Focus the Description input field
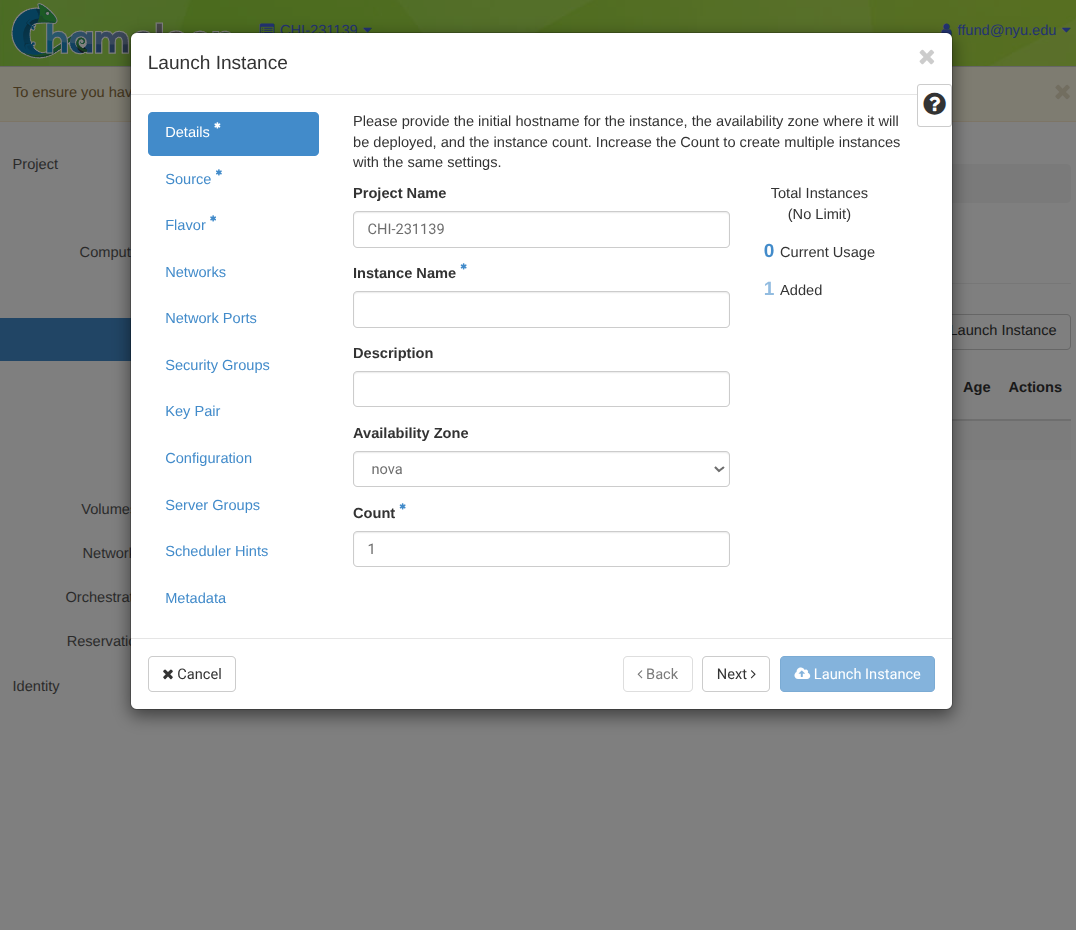Screen dimensions: 1076x930 [x=541, y=389]
